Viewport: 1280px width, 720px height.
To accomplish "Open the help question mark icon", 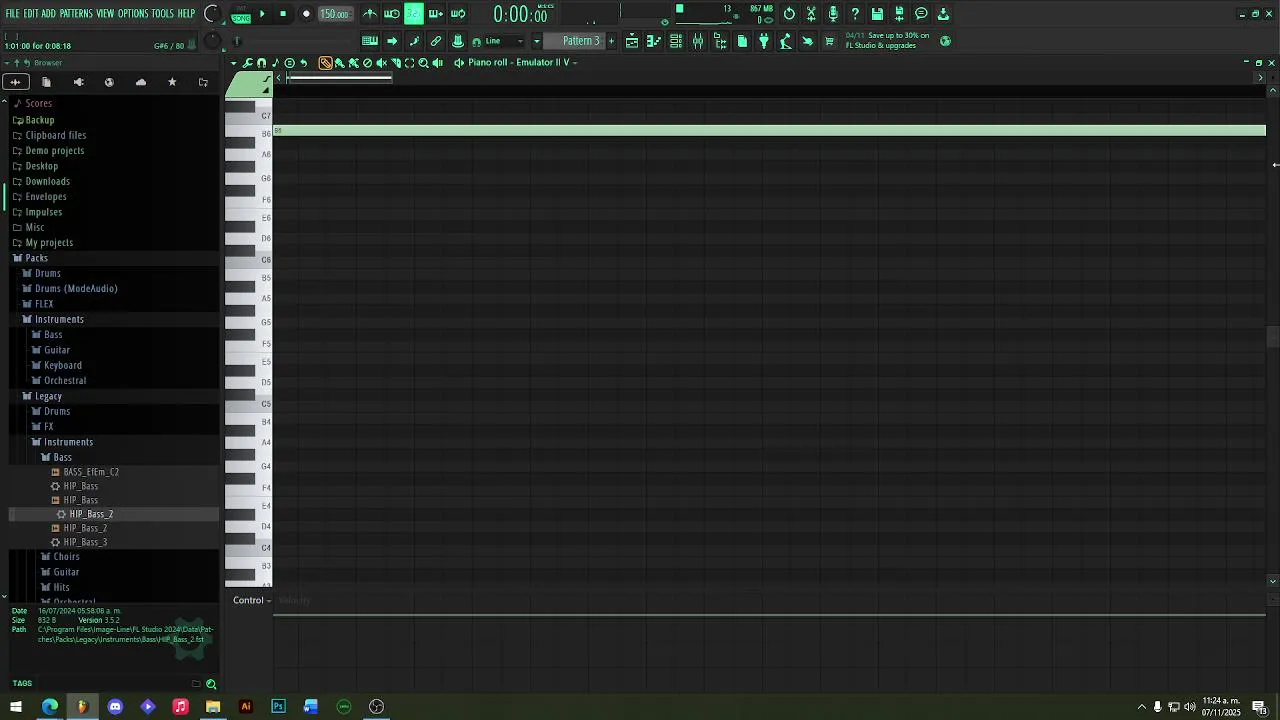I will pyautogui.click(x=855, y=14).
